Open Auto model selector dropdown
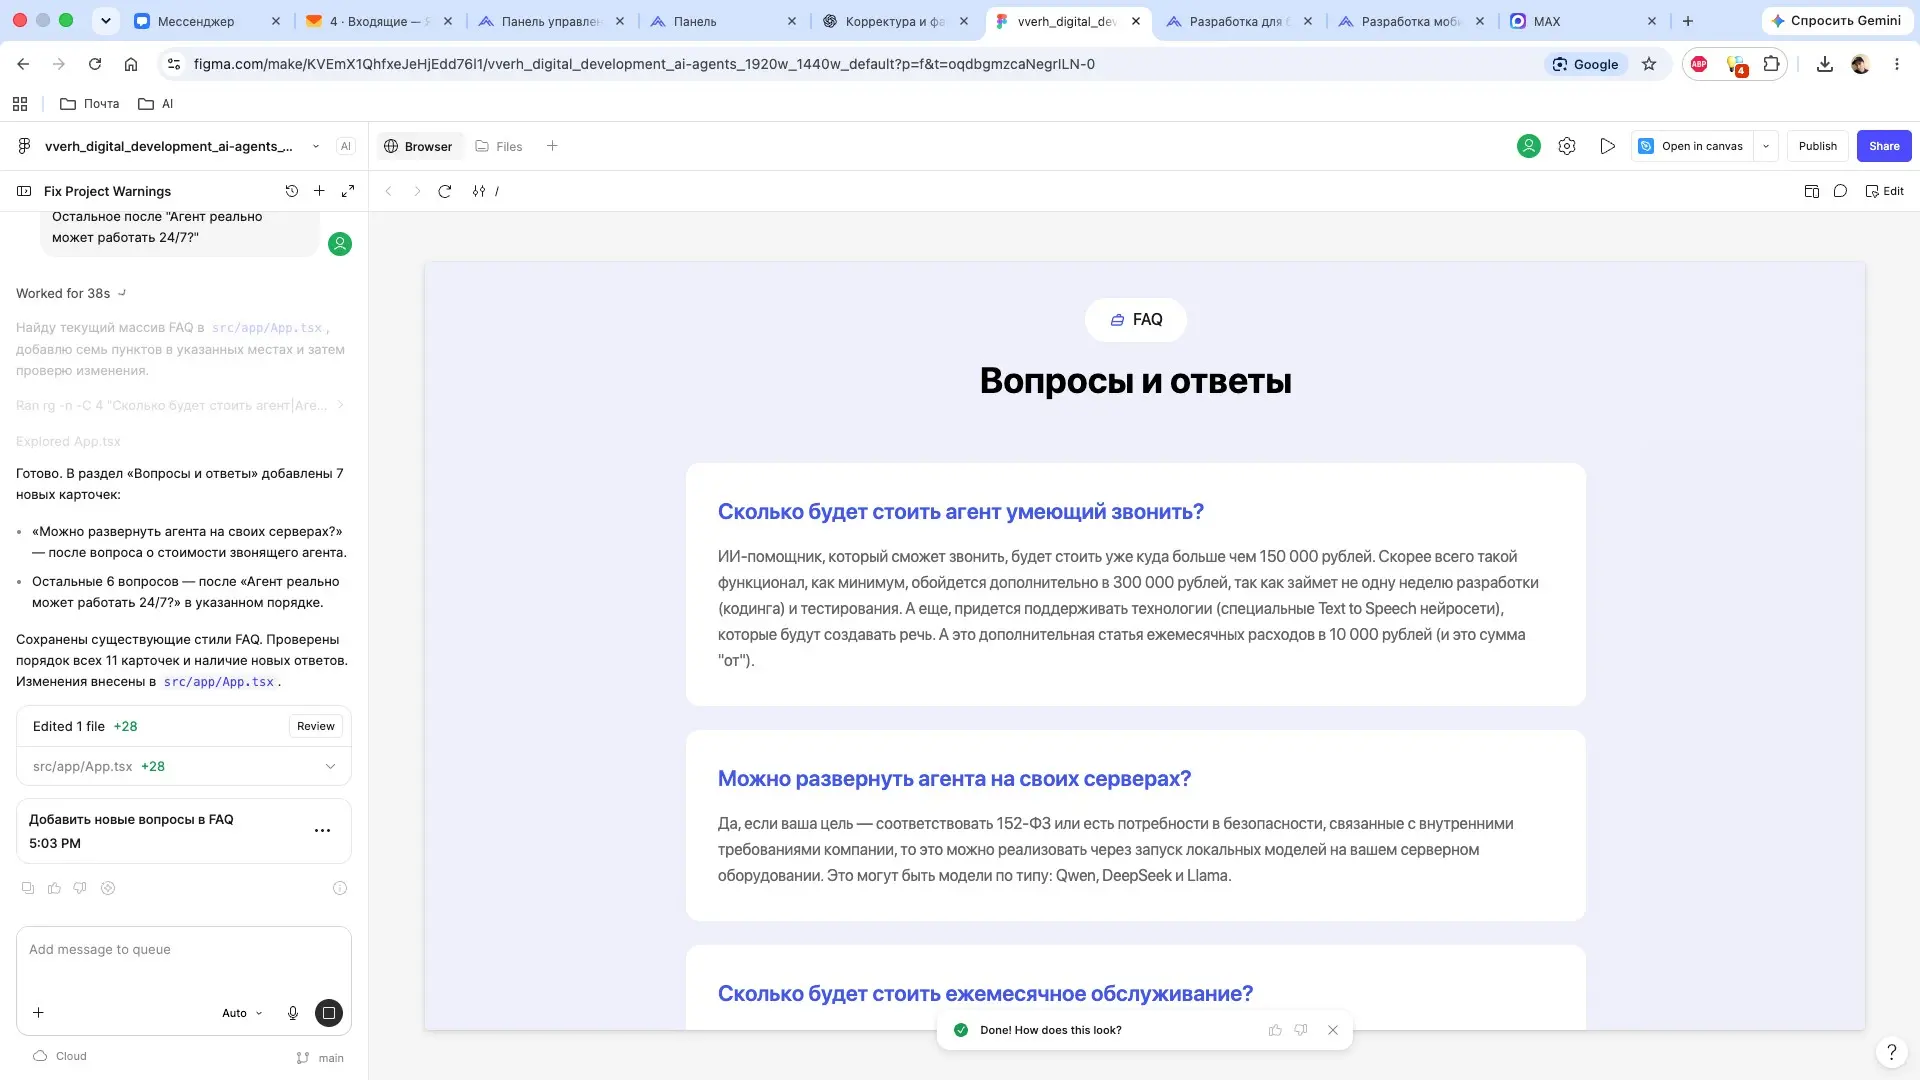 242,1013
